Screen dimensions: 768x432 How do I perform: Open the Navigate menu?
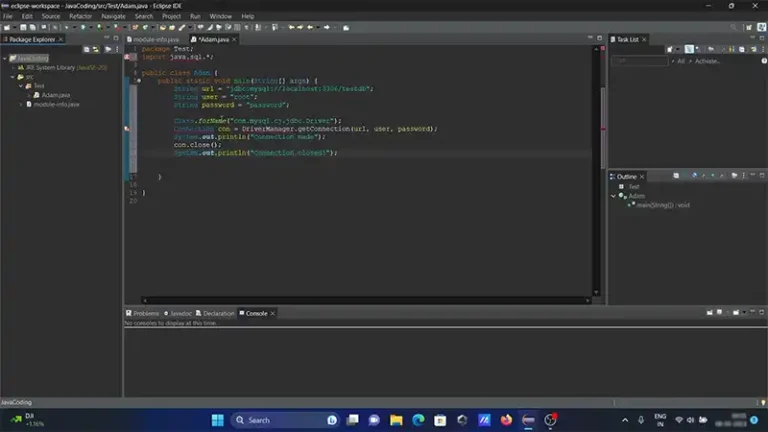point(113,16)
